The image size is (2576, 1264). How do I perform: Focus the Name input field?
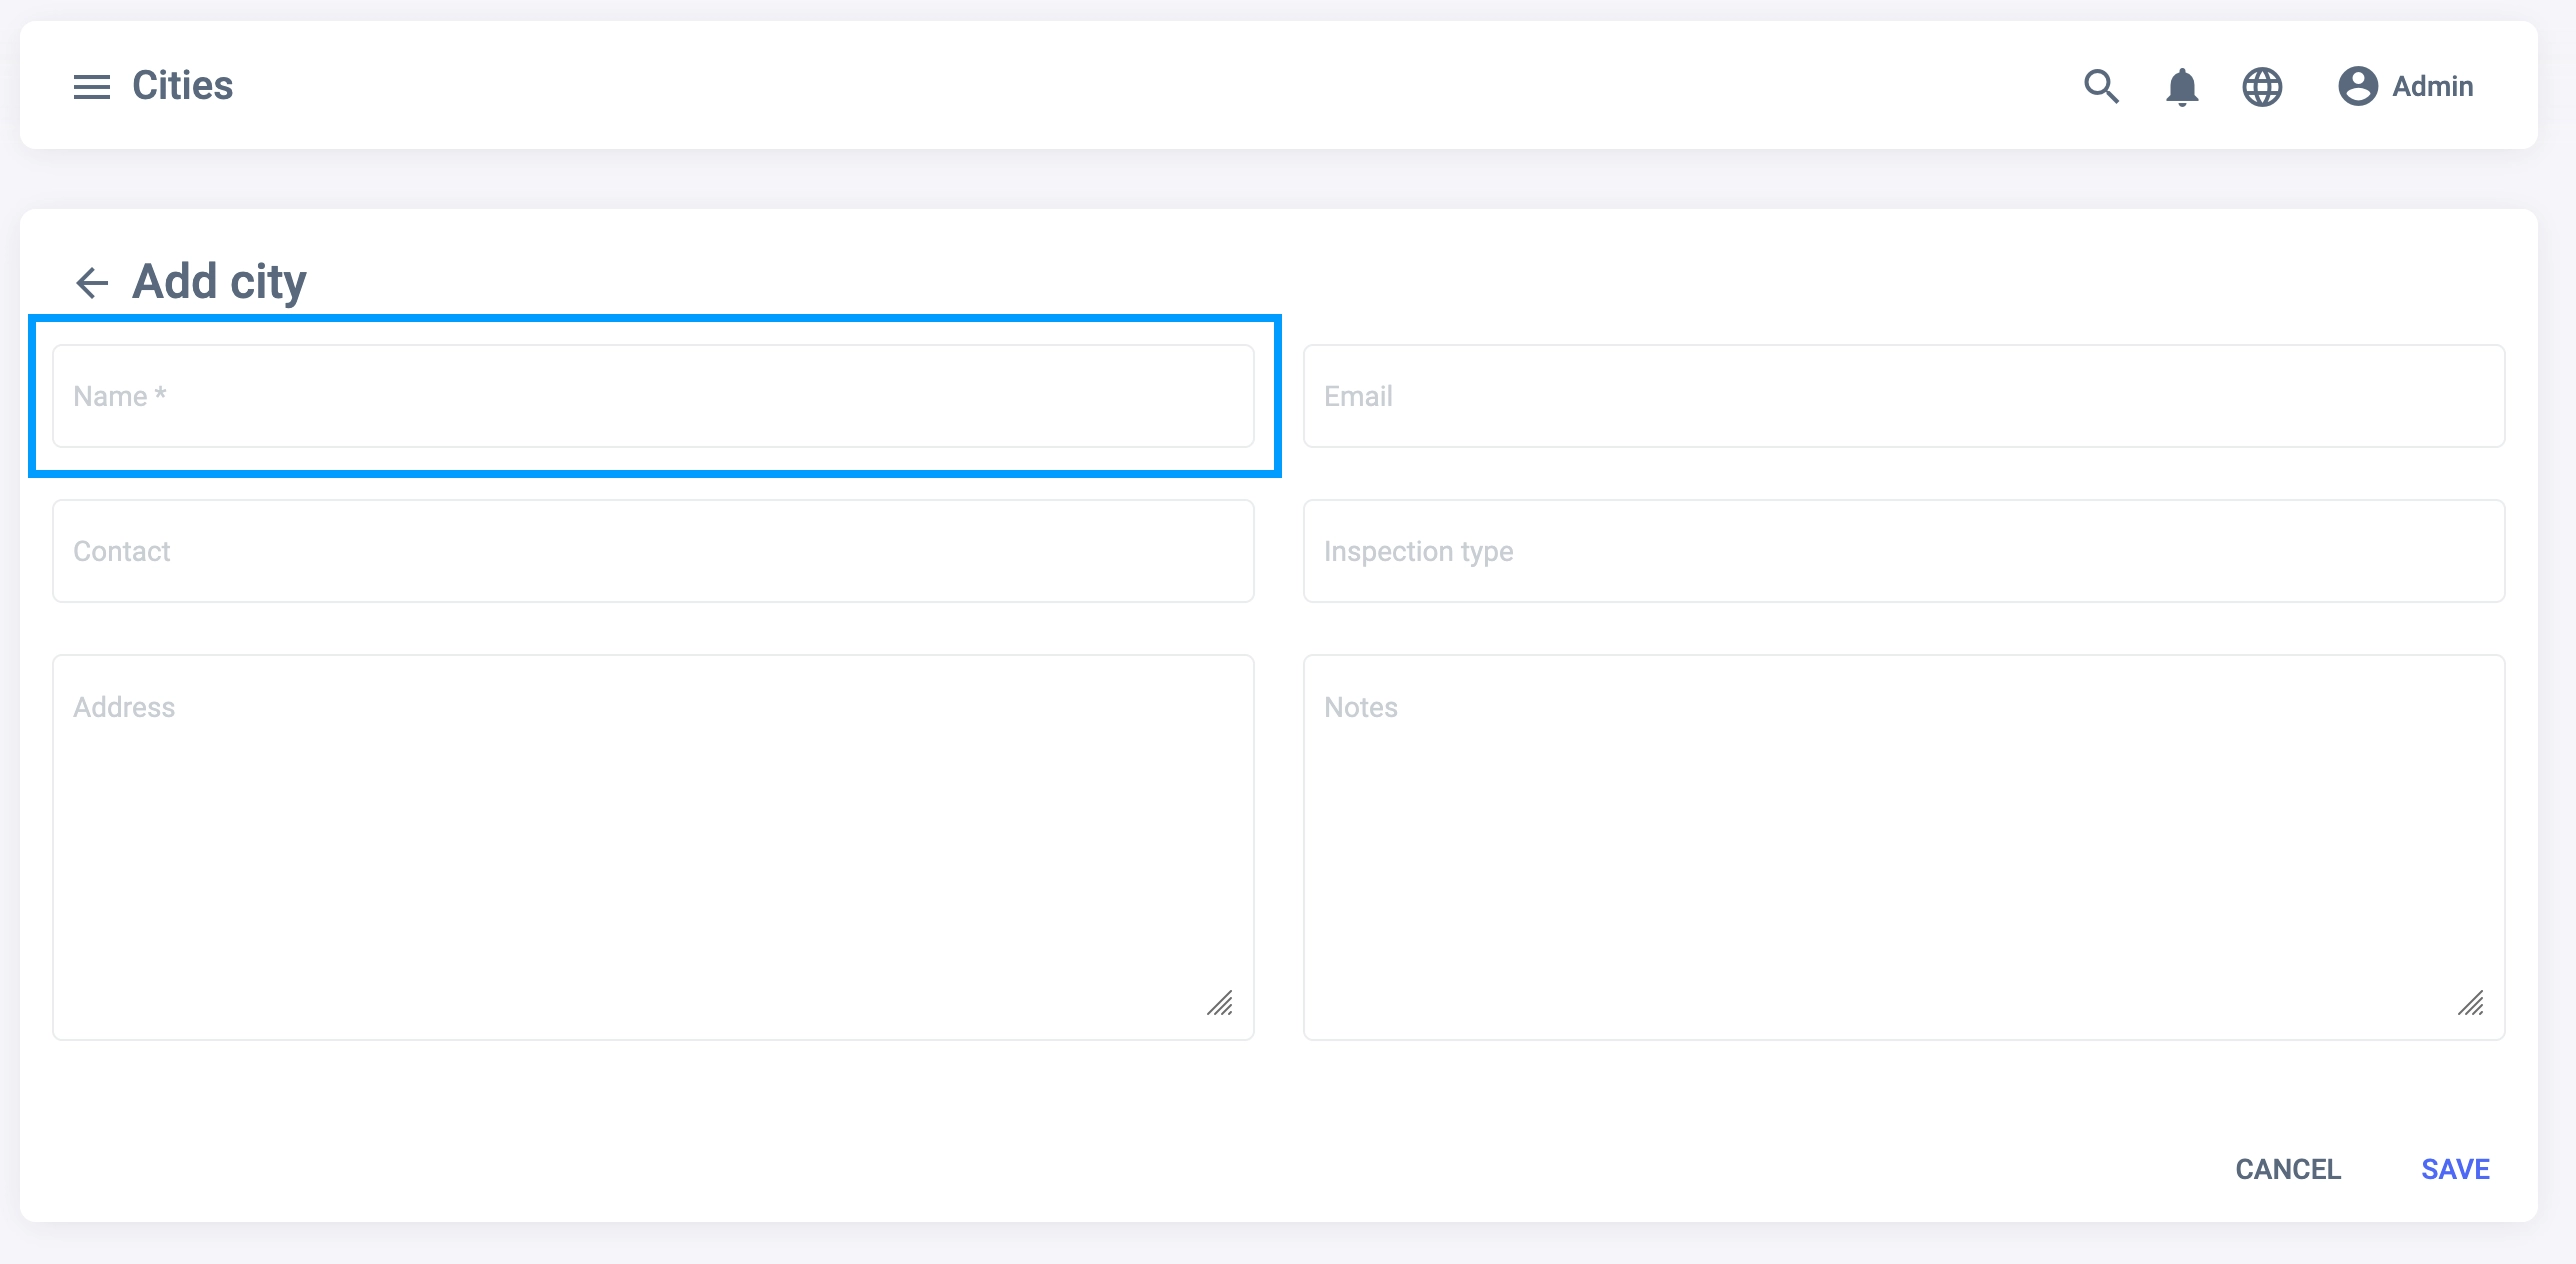653,396
